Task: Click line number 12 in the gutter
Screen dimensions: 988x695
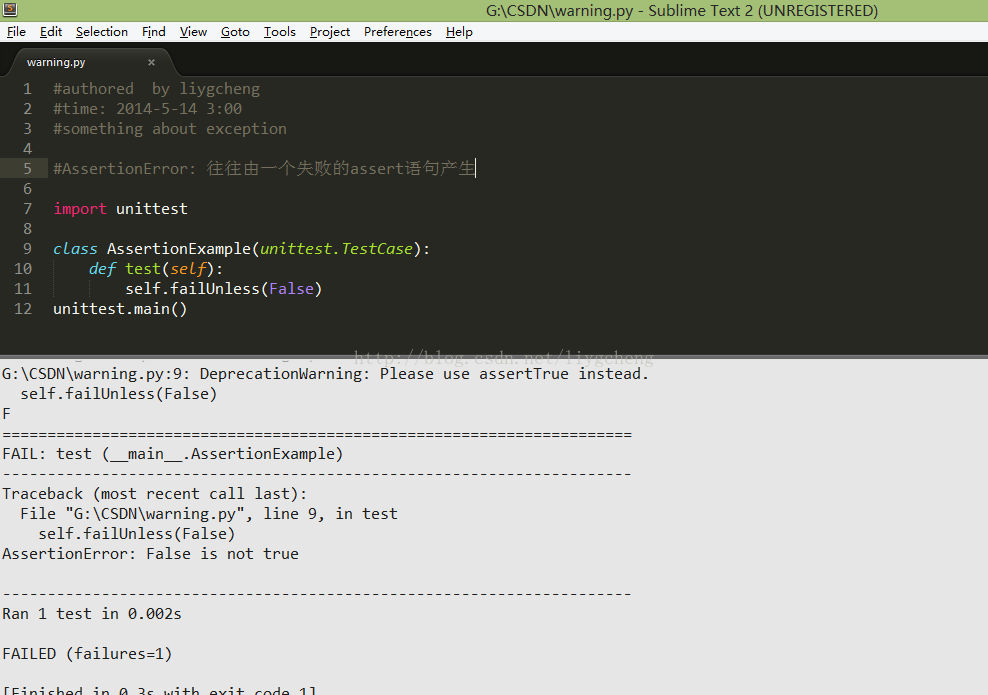Action: pyautogui.click(x=23, y=309)
